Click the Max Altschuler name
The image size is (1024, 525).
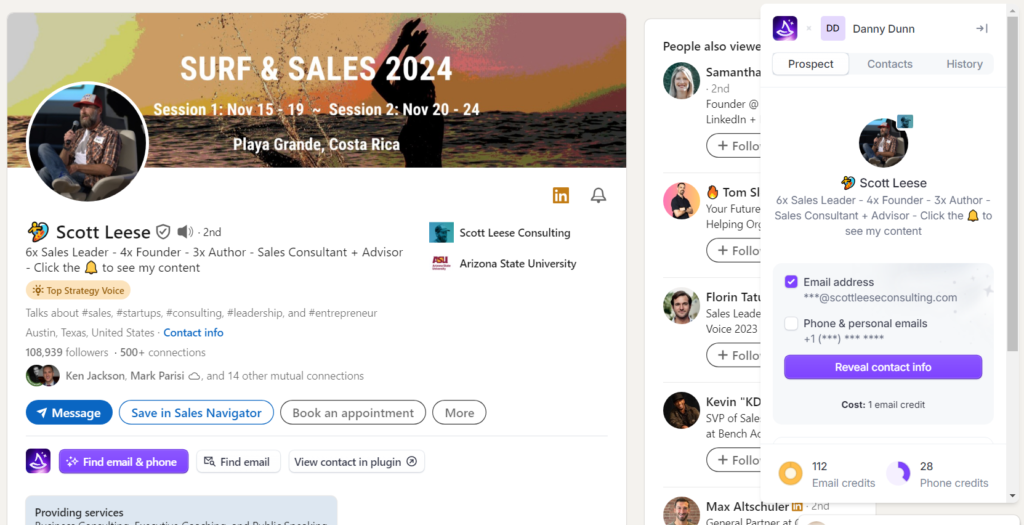click(747, 507)
